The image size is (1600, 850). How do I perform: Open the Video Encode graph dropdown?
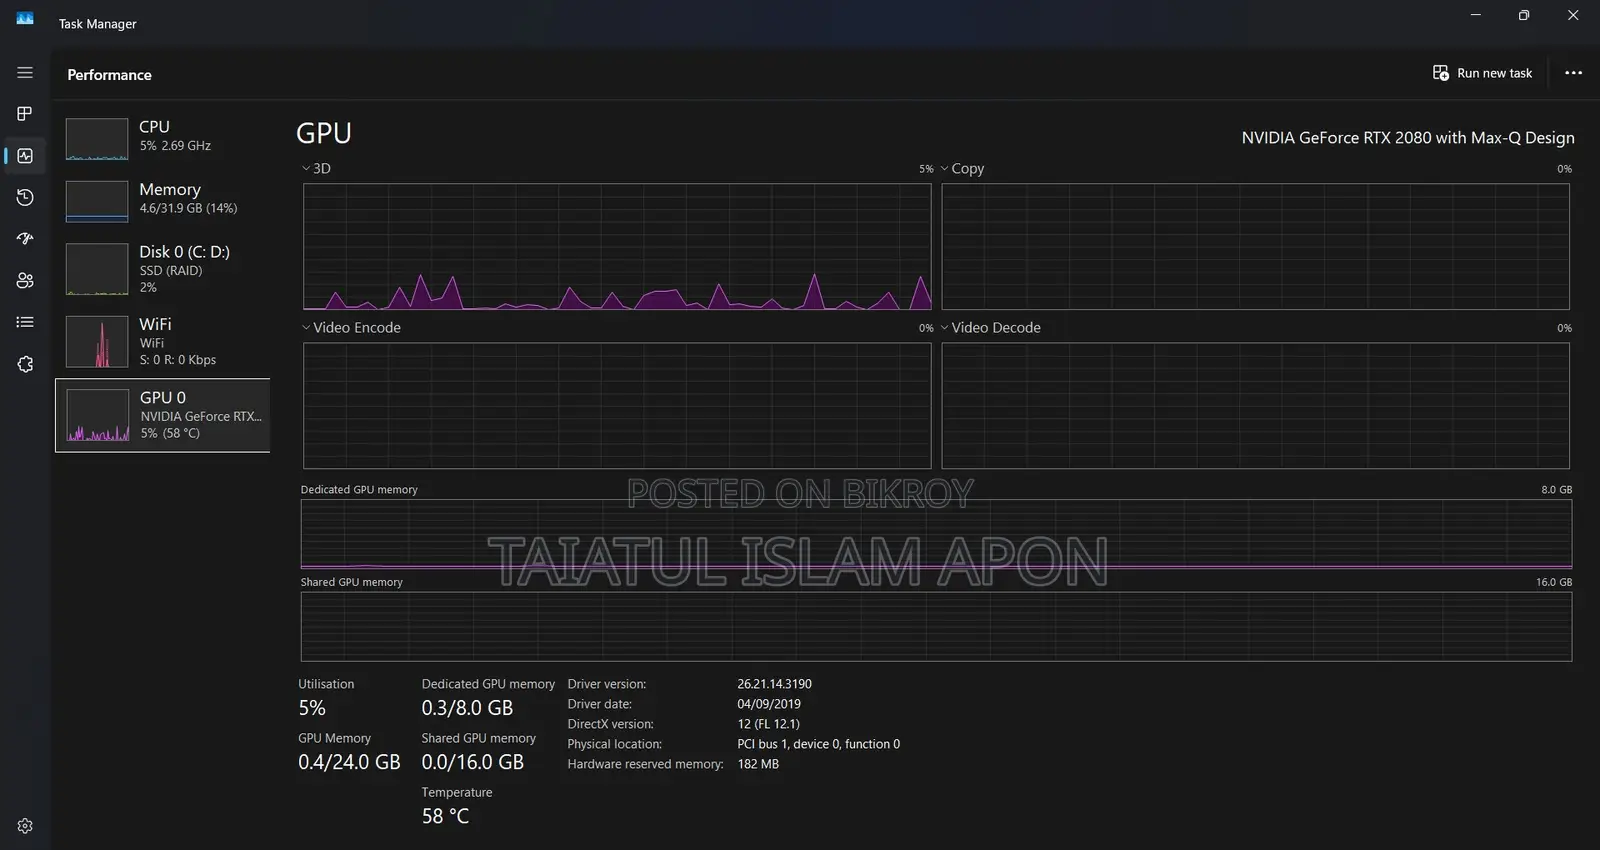coord(351,328)
